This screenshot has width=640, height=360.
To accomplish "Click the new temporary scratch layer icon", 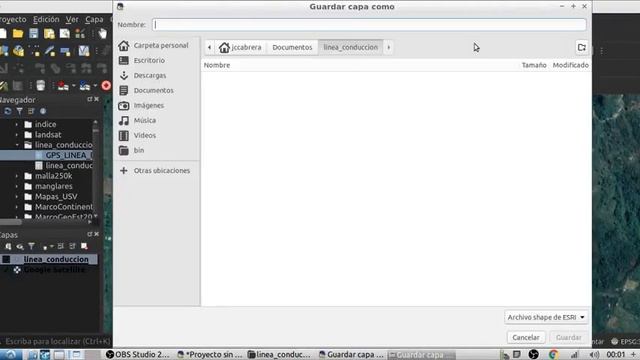I will [x=65, y=51].
